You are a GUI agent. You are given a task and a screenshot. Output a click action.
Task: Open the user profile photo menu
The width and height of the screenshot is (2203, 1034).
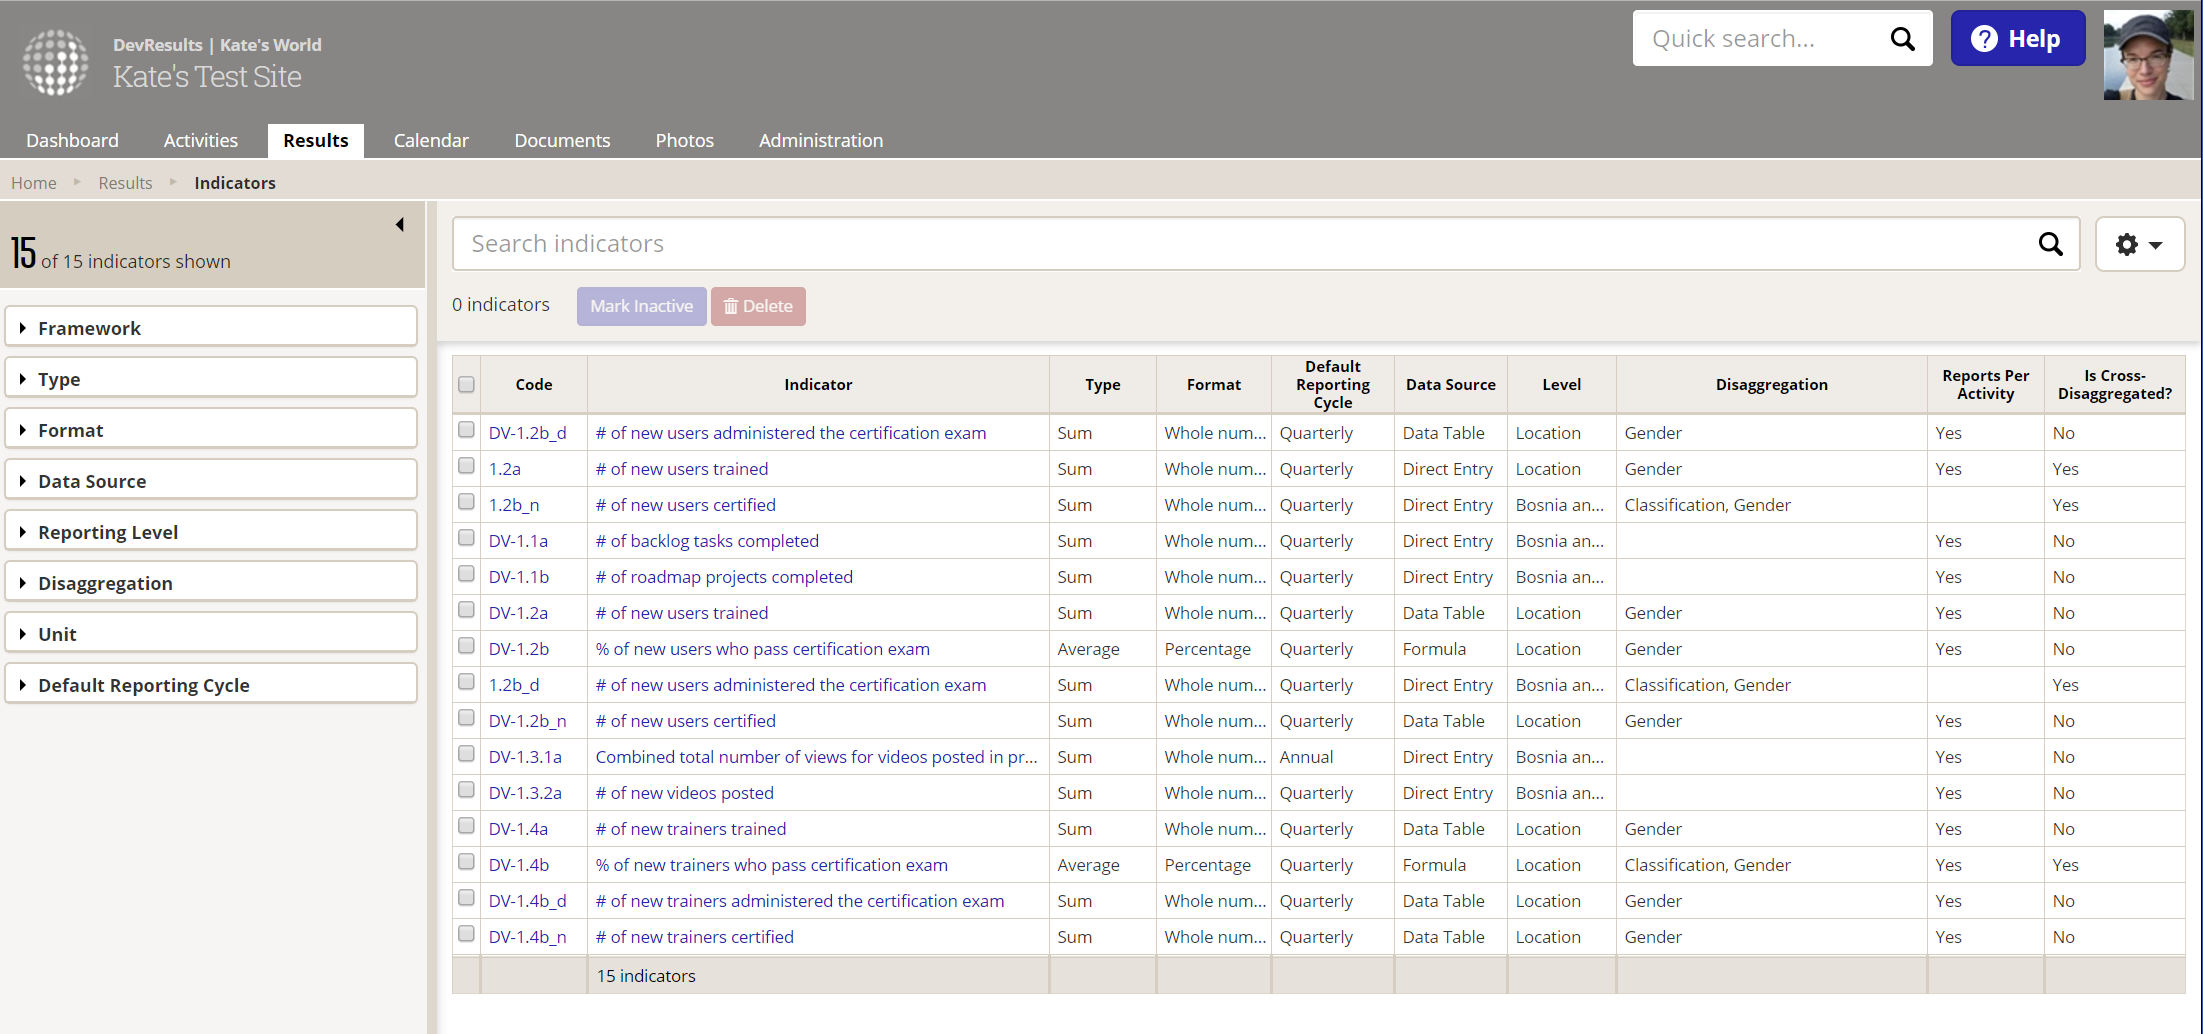coord(2147,55)
